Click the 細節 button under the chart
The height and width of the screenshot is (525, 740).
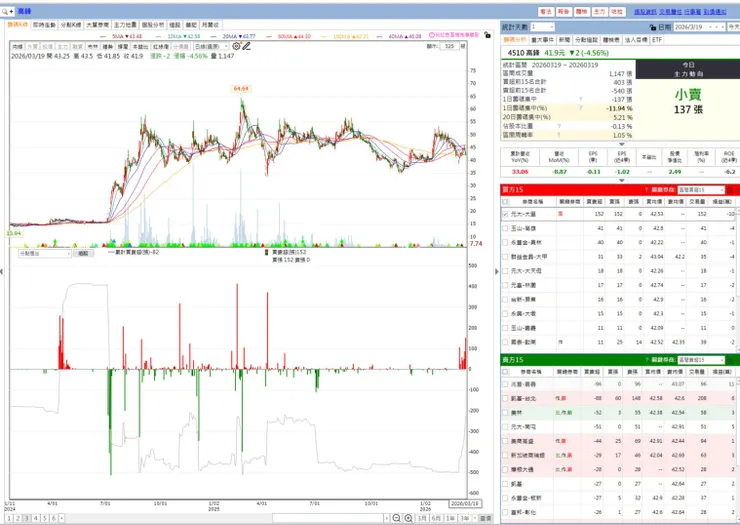click(83, 254)
